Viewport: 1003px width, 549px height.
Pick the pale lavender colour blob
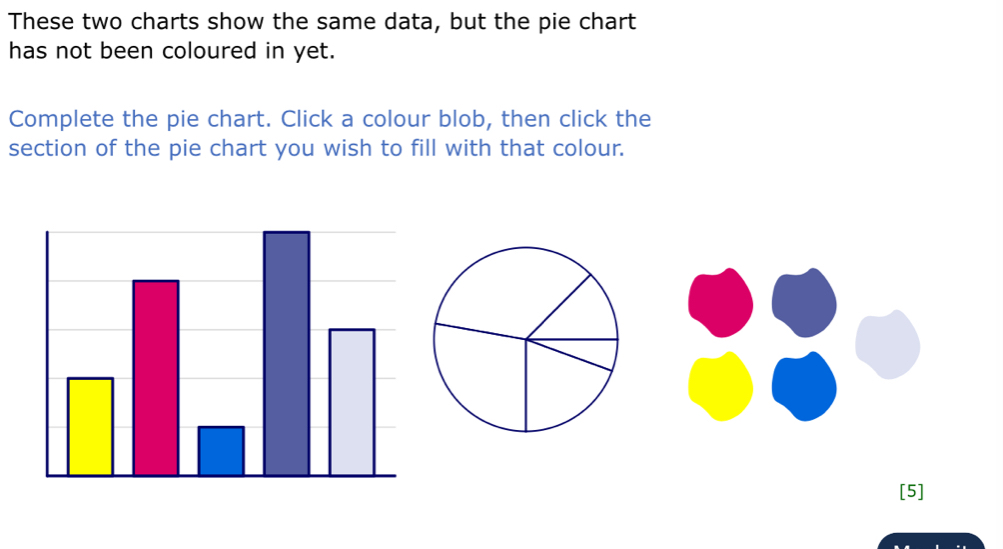(x=887, y=345)
